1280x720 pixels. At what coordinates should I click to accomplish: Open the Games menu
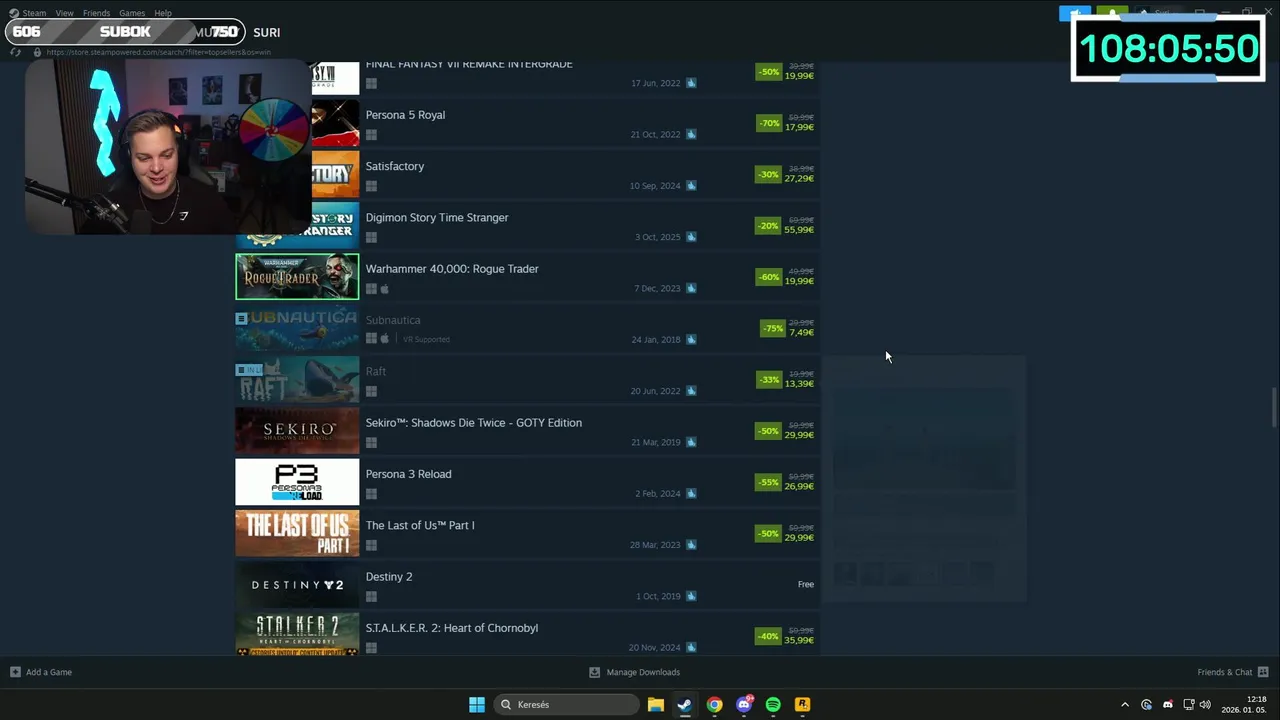point(132,13)
